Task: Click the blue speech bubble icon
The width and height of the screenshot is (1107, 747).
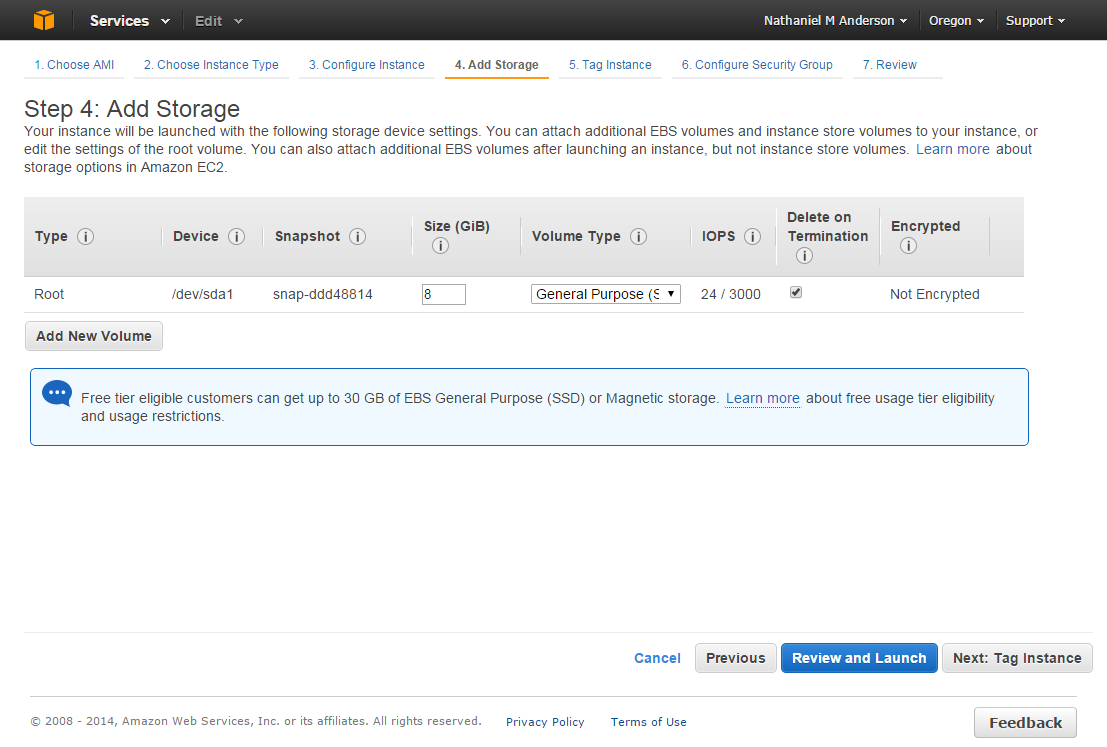Action: click(57, 393)
